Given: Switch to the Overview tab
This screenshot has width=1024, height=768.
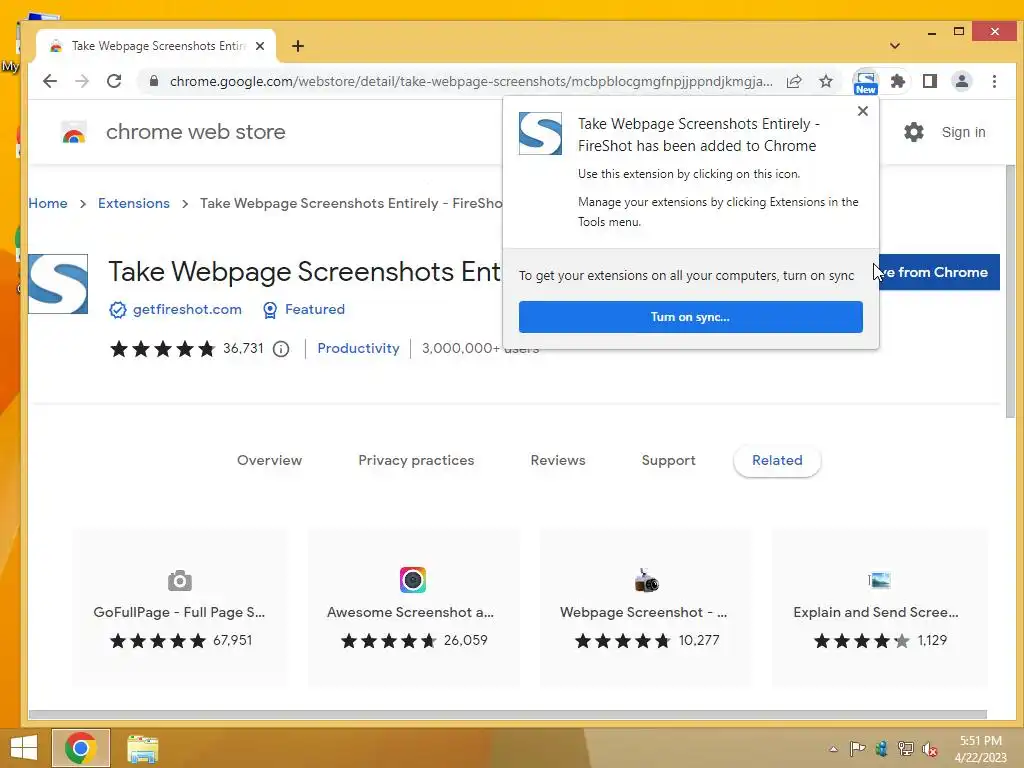Looking at the screenshot, I should click(269, 460).
